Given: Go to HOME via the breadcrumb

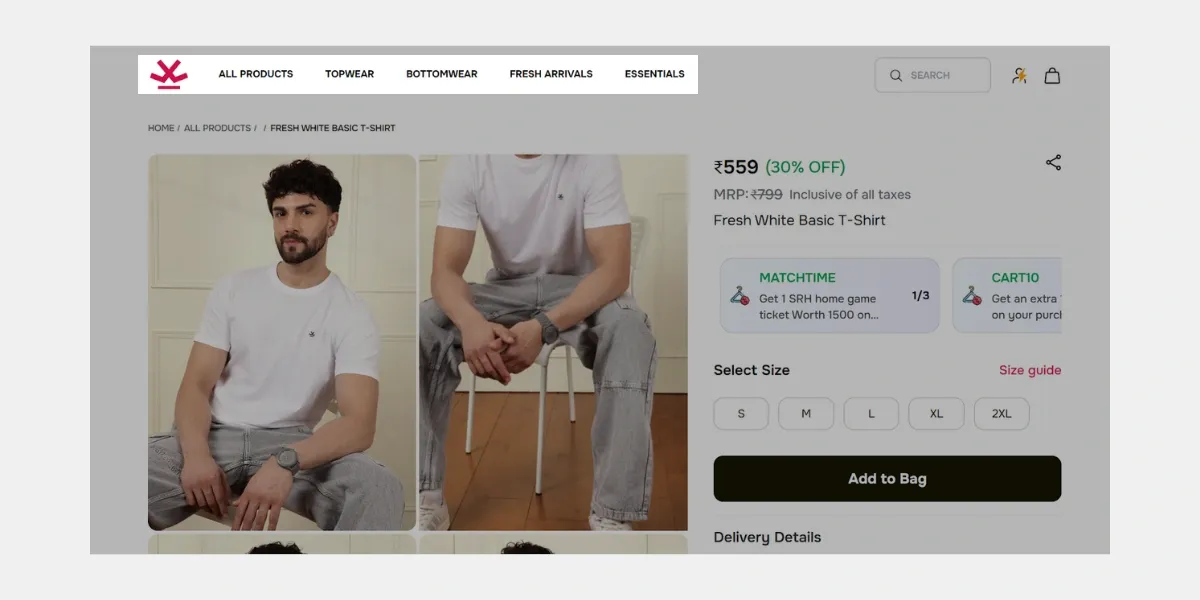Looking at the screenshot, I should 161,127.
